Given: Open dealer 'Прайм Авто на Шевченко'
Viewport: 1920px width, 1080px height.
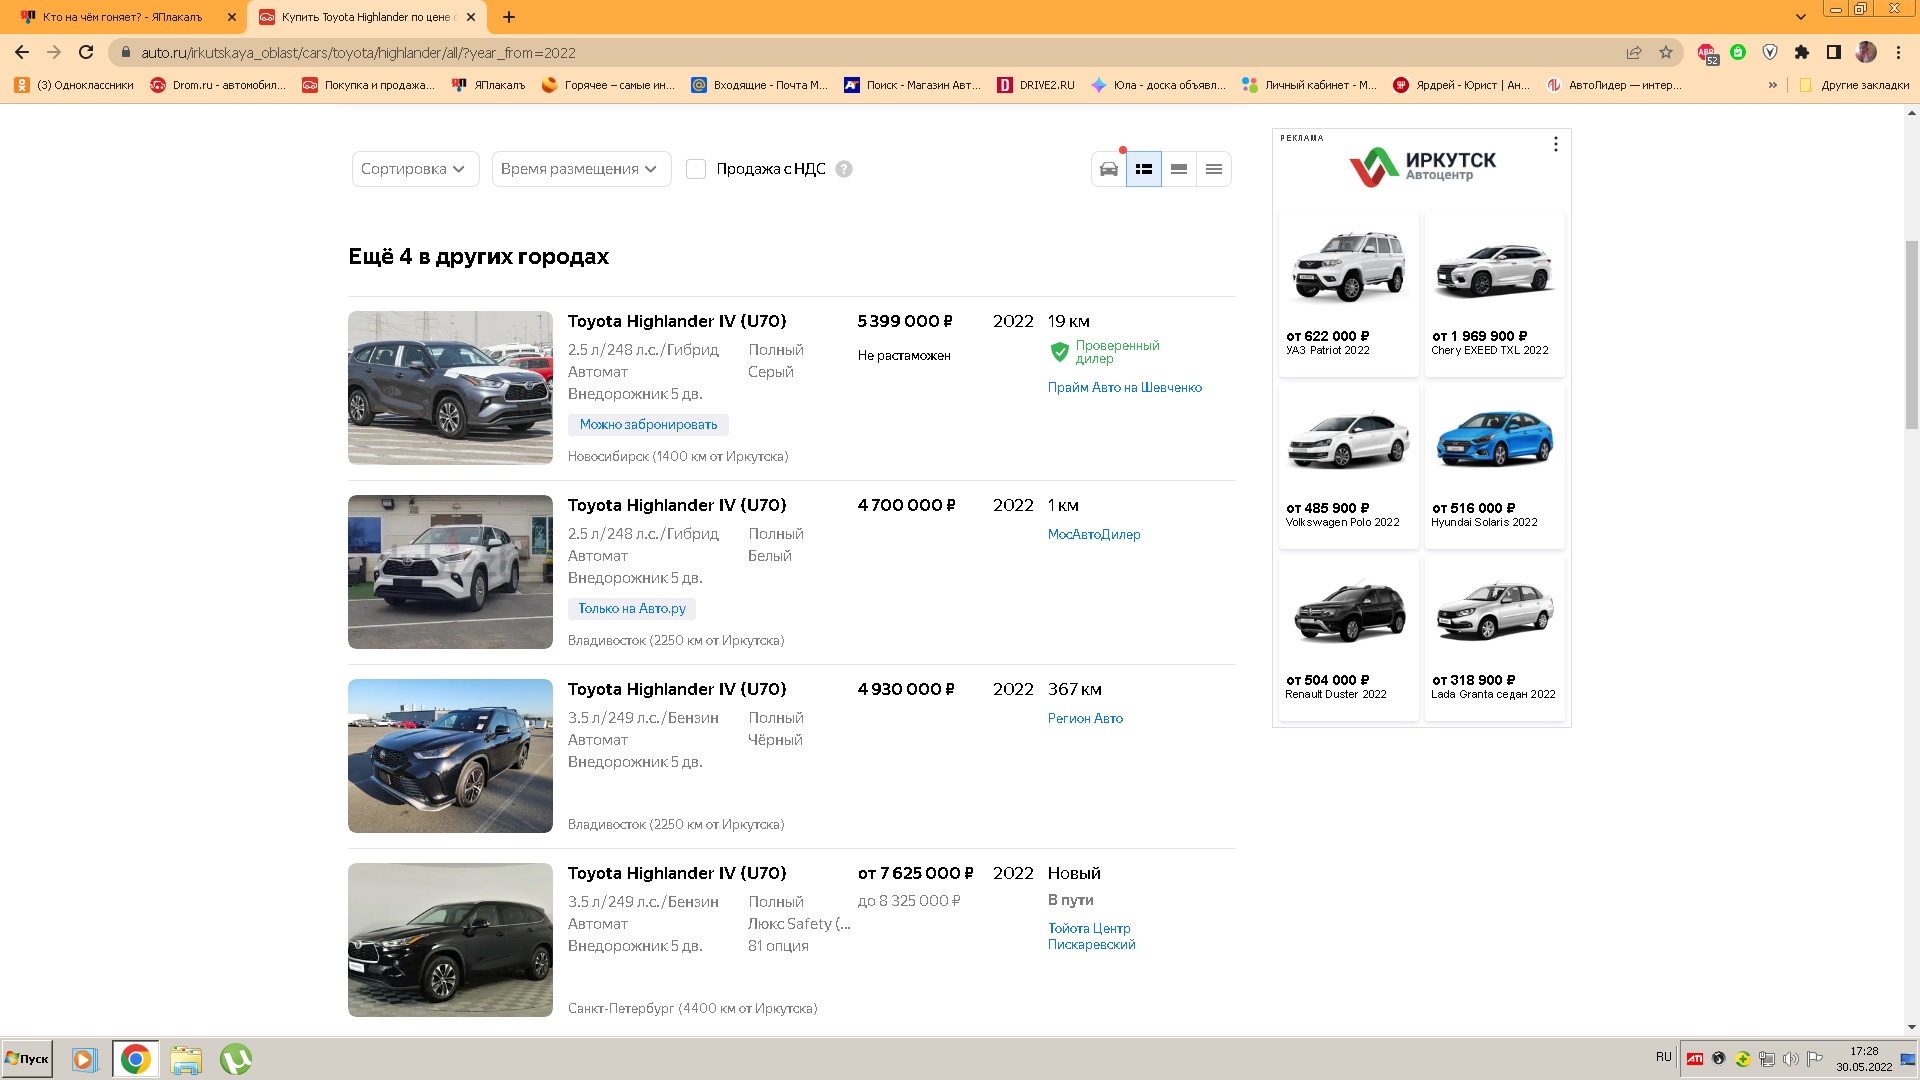Looking at the screenshot, I should (1125, 388).
